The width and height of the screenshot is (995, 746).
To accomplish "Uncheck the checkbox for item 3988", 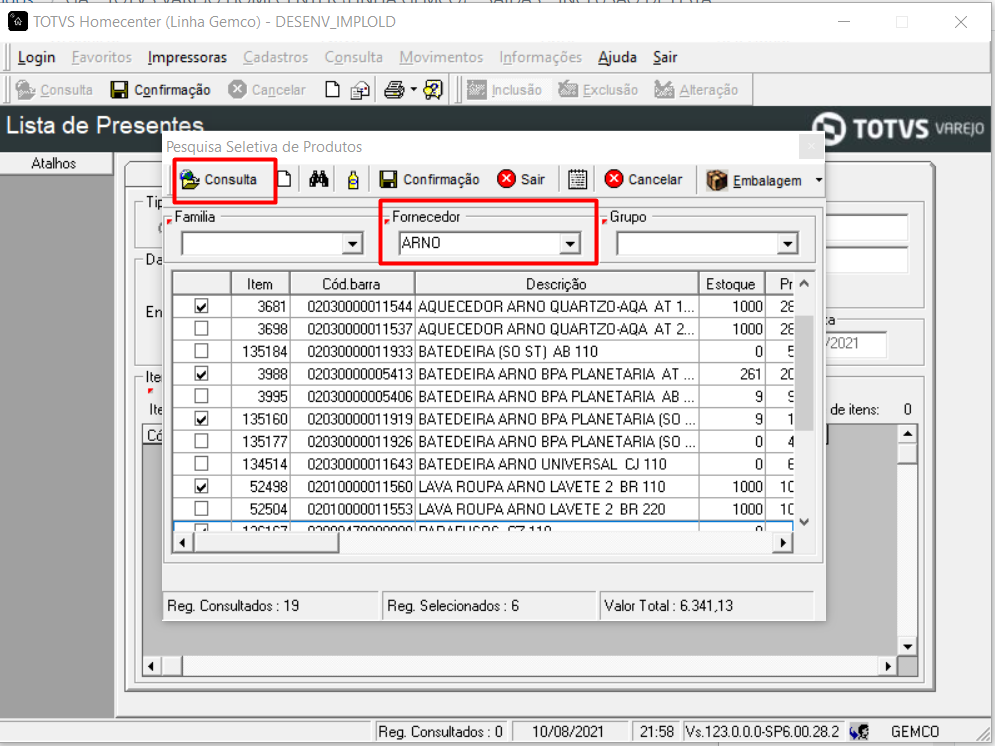I will (x=201, y=374).
